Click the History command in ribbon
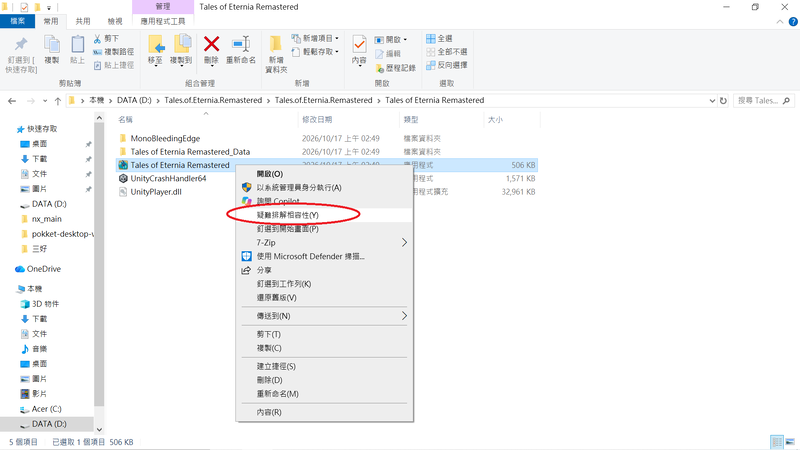This screenshot has width=800, height=450. click(395, 68)
